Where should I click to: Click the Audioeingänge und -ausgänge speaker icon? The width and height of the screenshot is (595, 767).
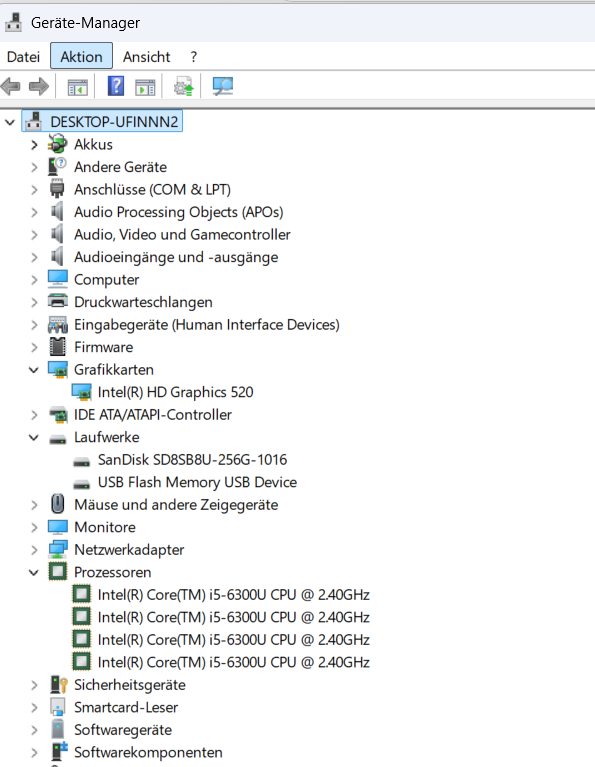(57, 256)
